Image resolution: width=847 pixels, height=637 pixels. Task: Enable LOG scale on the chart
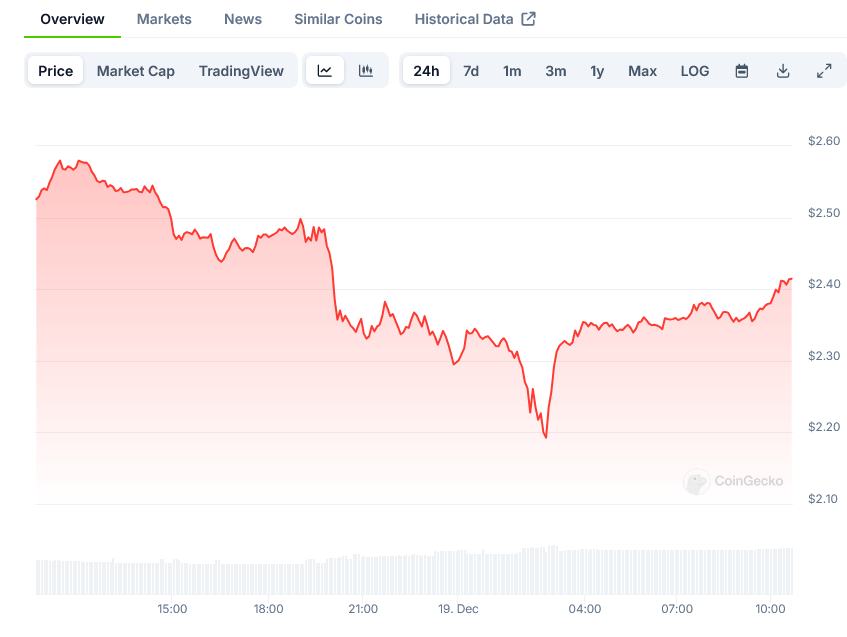click(695, 71)
